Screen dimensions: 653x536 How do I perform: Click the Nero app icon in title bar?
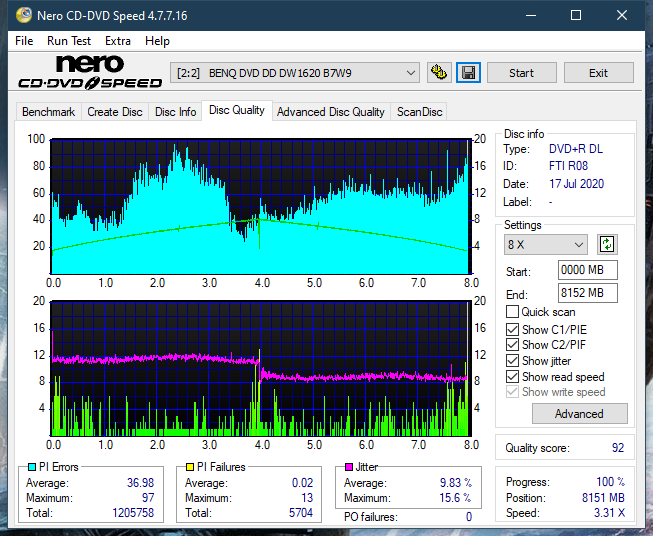(x=24, y=15)
